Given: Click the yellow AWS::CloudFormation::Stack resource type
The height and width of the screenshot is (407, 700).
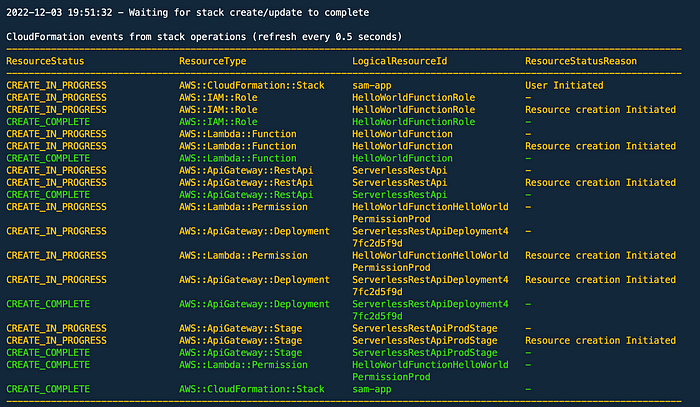Looking at the screenshot, I should (252, 85).
